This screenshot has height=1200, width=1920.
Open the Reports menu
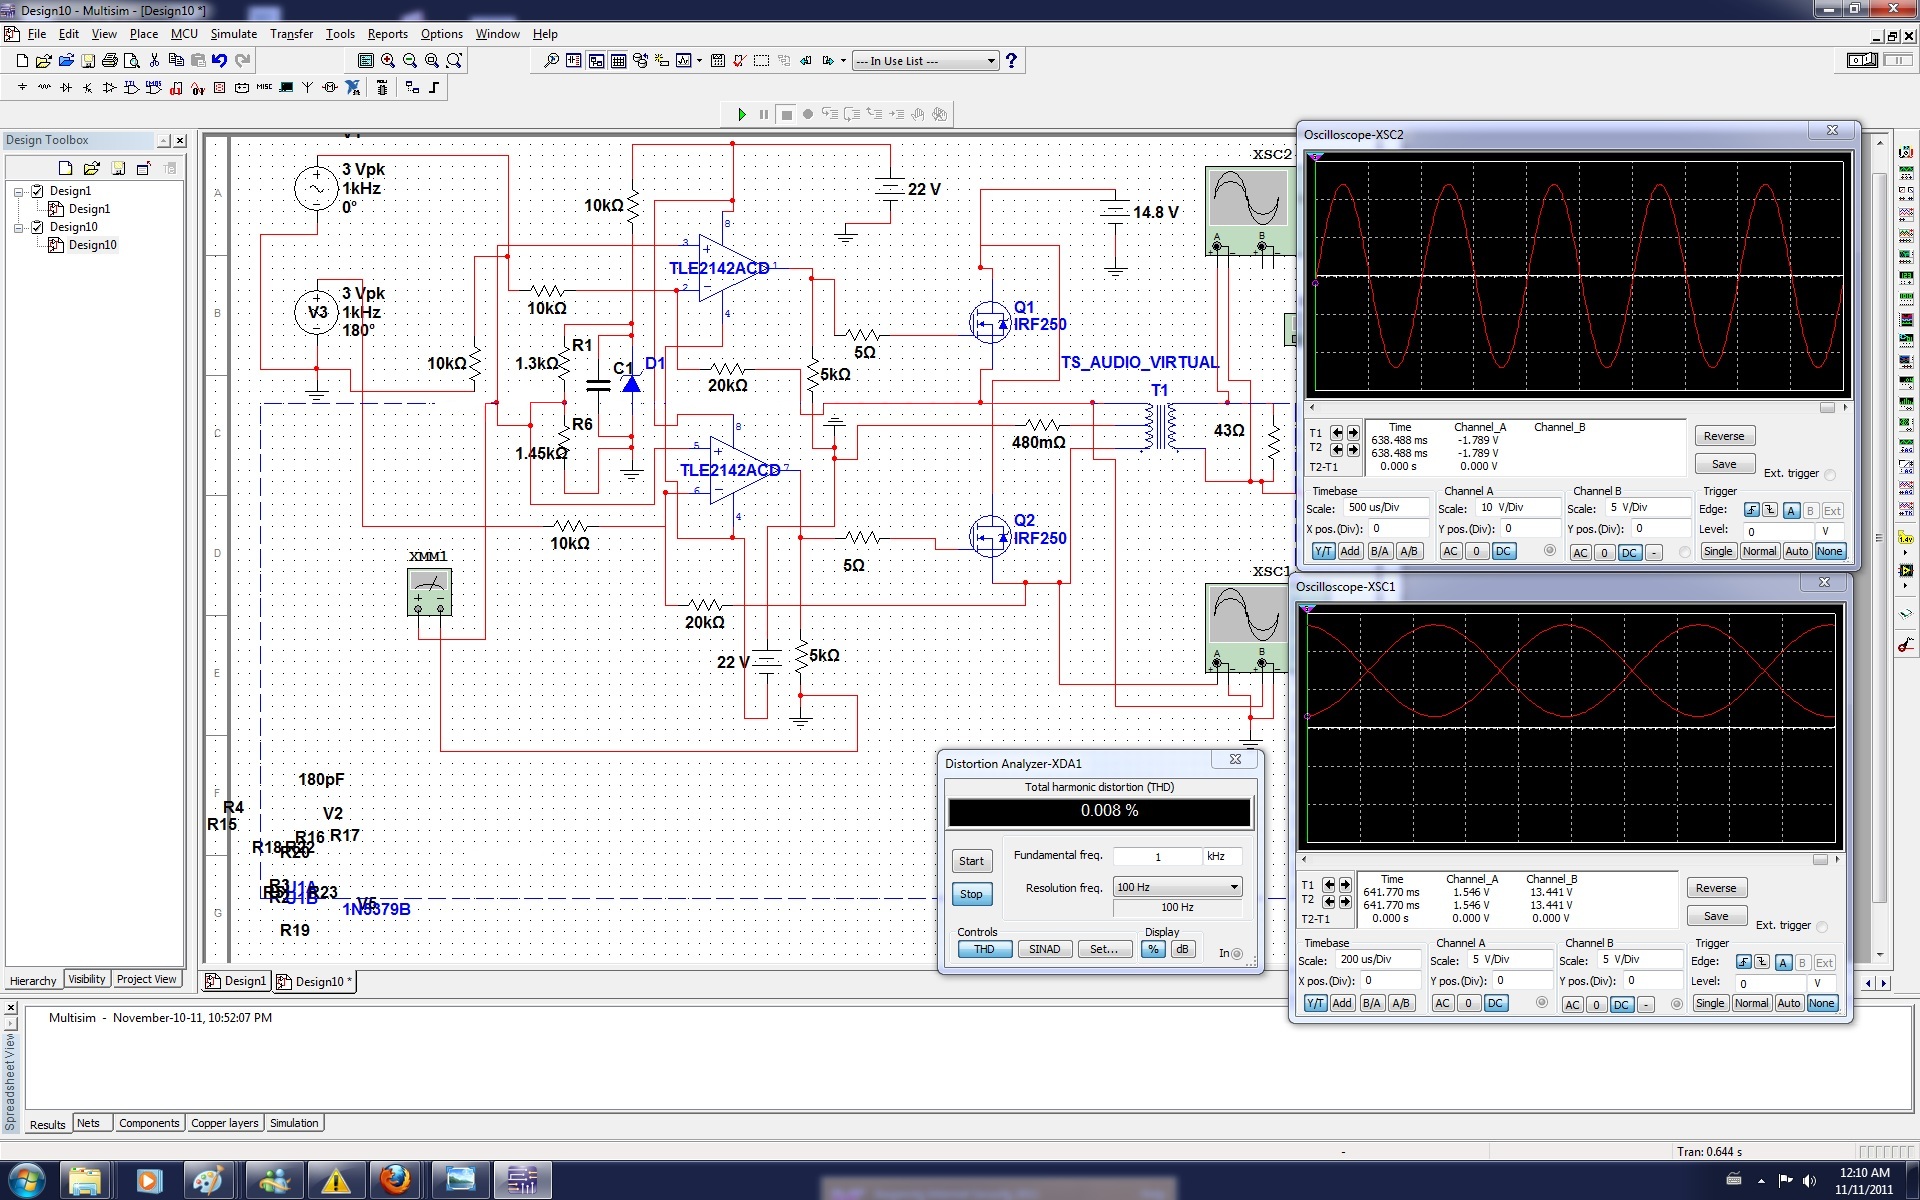(387, 34)
